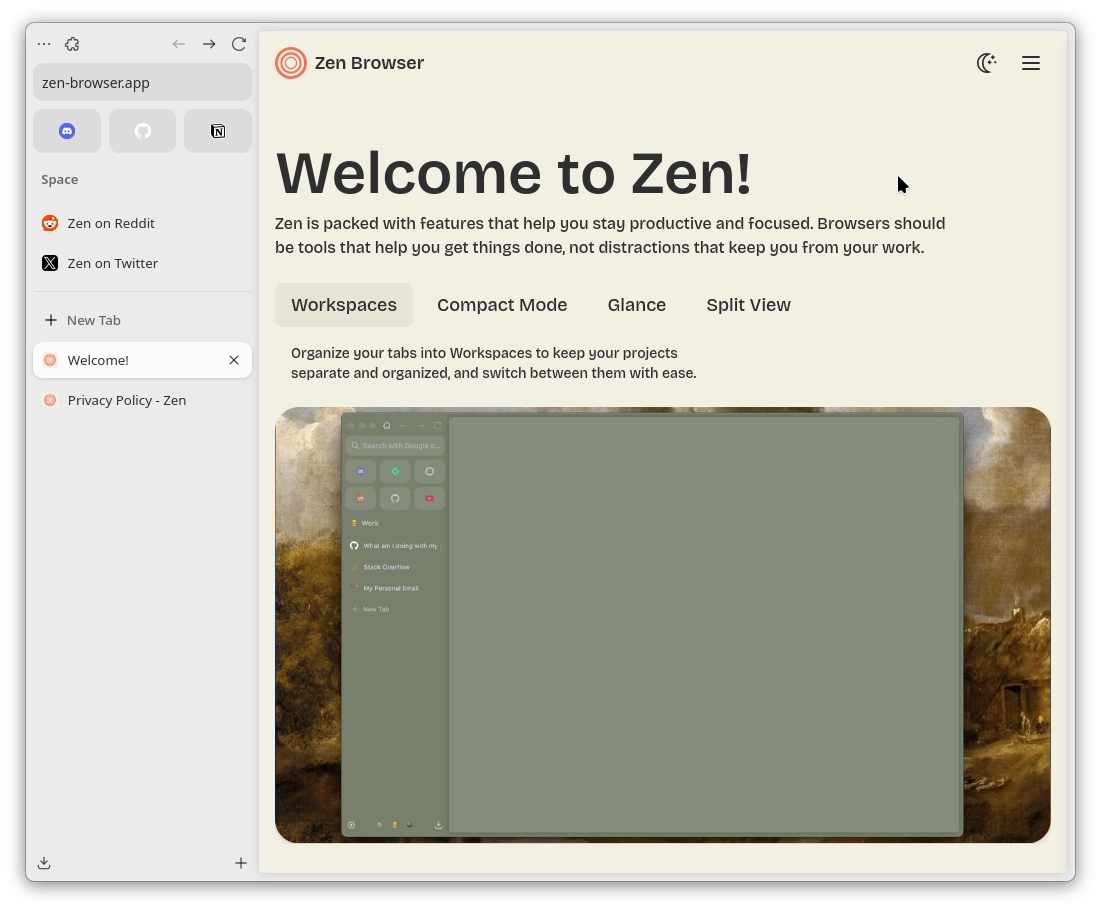The height and width of the screenshot is (910, 1101).
Task: Open the hamburger menu on the page
Action: (1031, 63)
